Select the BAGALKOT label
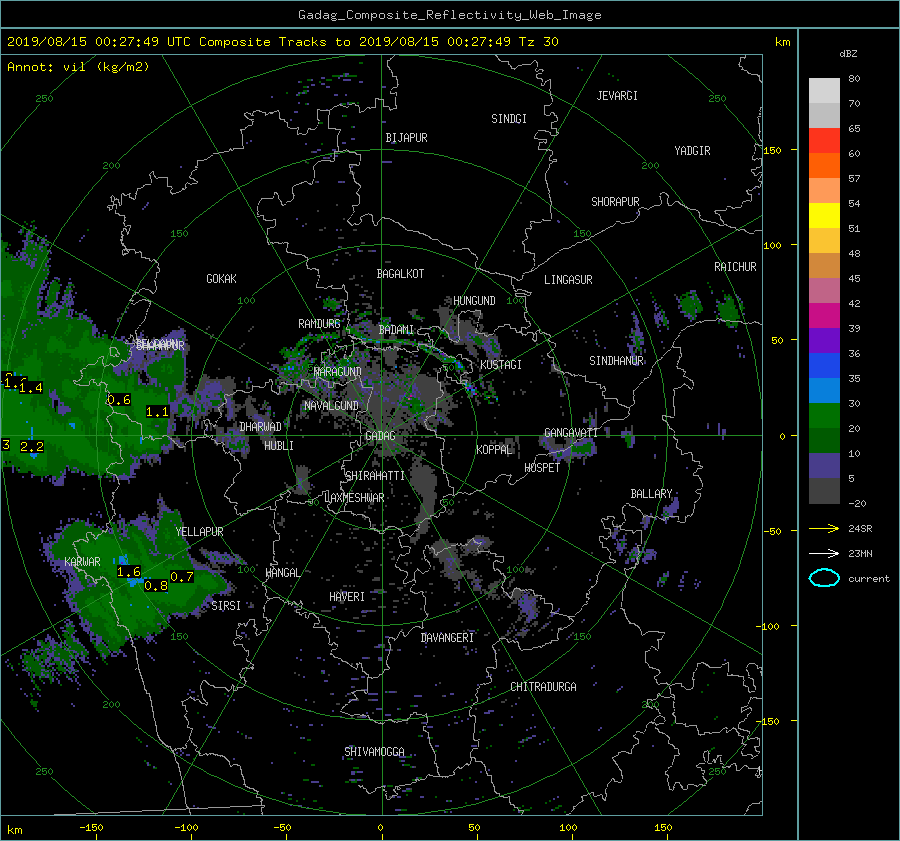The width and height of the screenshot is (900, 841). (x=400, y=274)
